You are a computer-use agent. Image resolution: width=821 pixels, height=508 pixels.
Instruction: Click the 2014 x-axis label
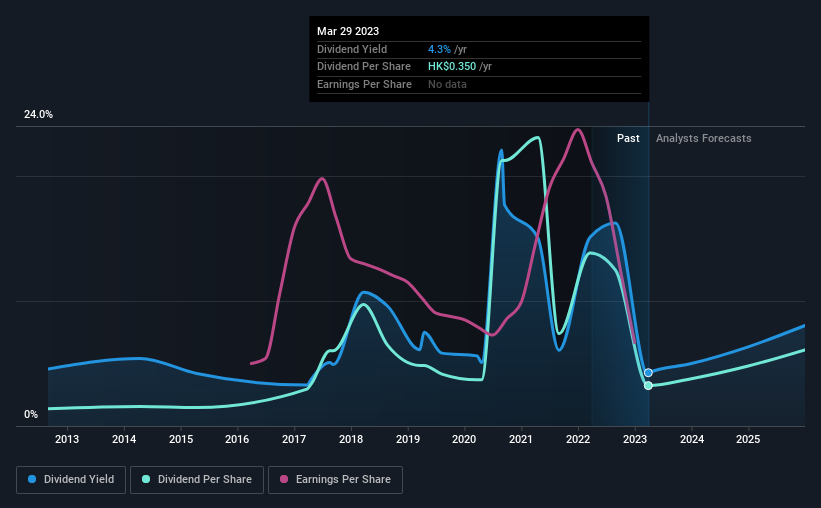click(x=124, y=439)
